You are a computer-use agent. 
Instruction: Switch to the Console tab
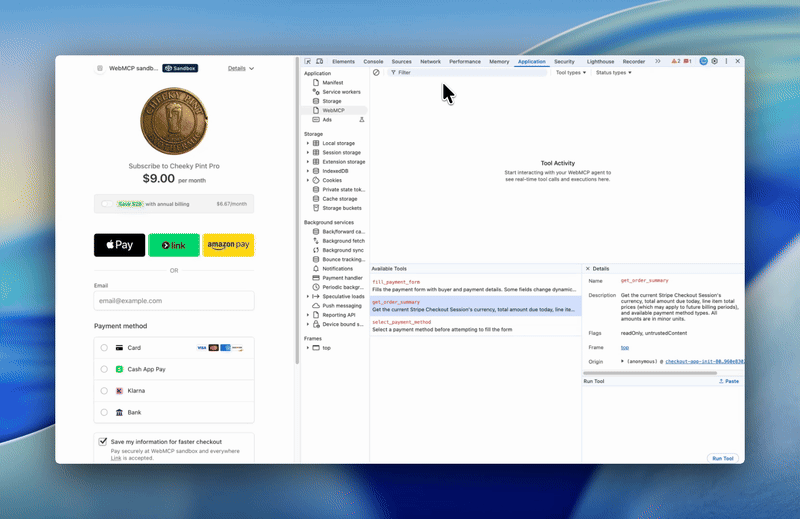coord(373,61)
